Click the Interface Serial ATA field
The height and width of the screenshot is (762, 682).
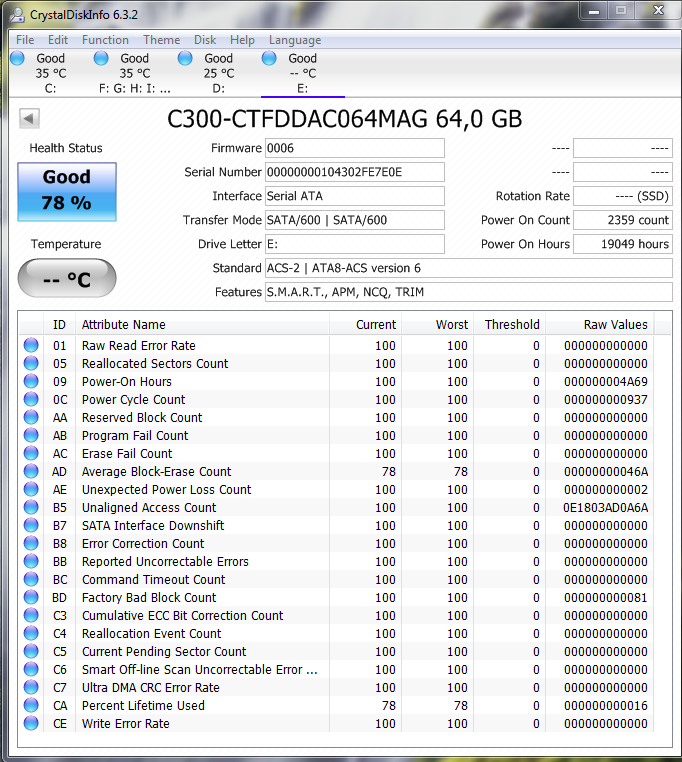354,196
